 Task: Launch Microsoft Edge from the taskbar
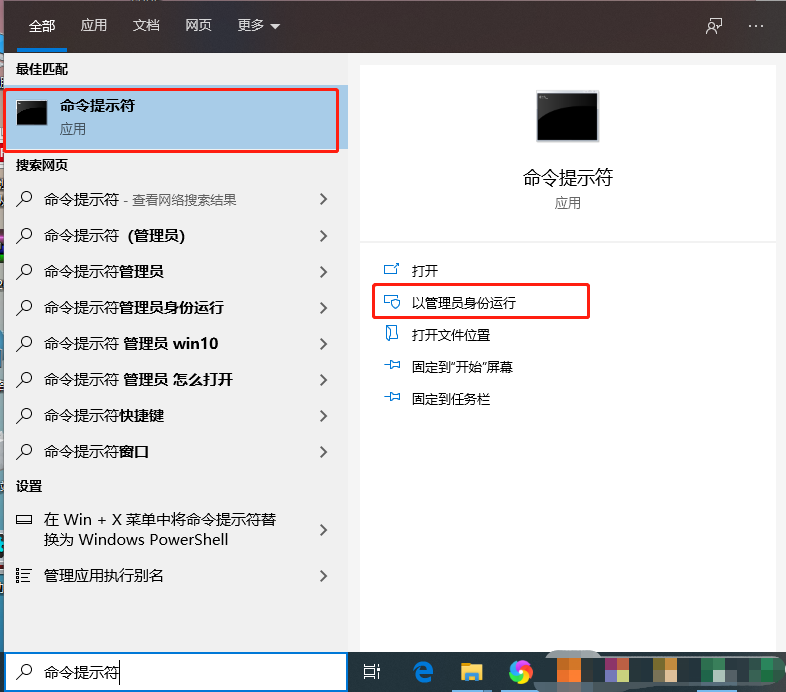(423, 672)
